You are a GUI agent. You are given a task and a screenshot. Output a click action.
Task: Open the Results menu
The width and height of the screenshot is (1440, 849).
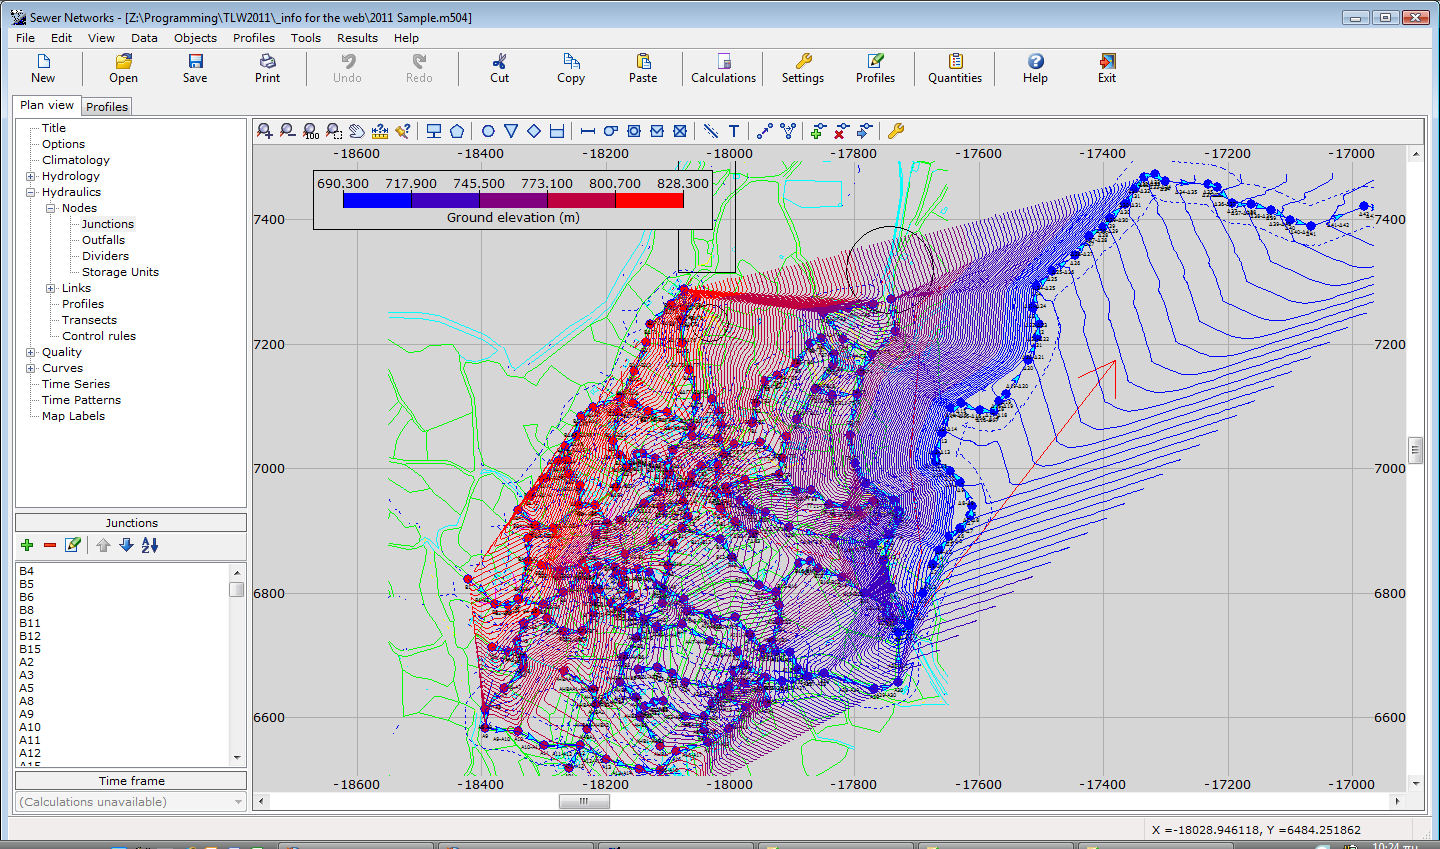pyautogui.click(x=357, y=38)
